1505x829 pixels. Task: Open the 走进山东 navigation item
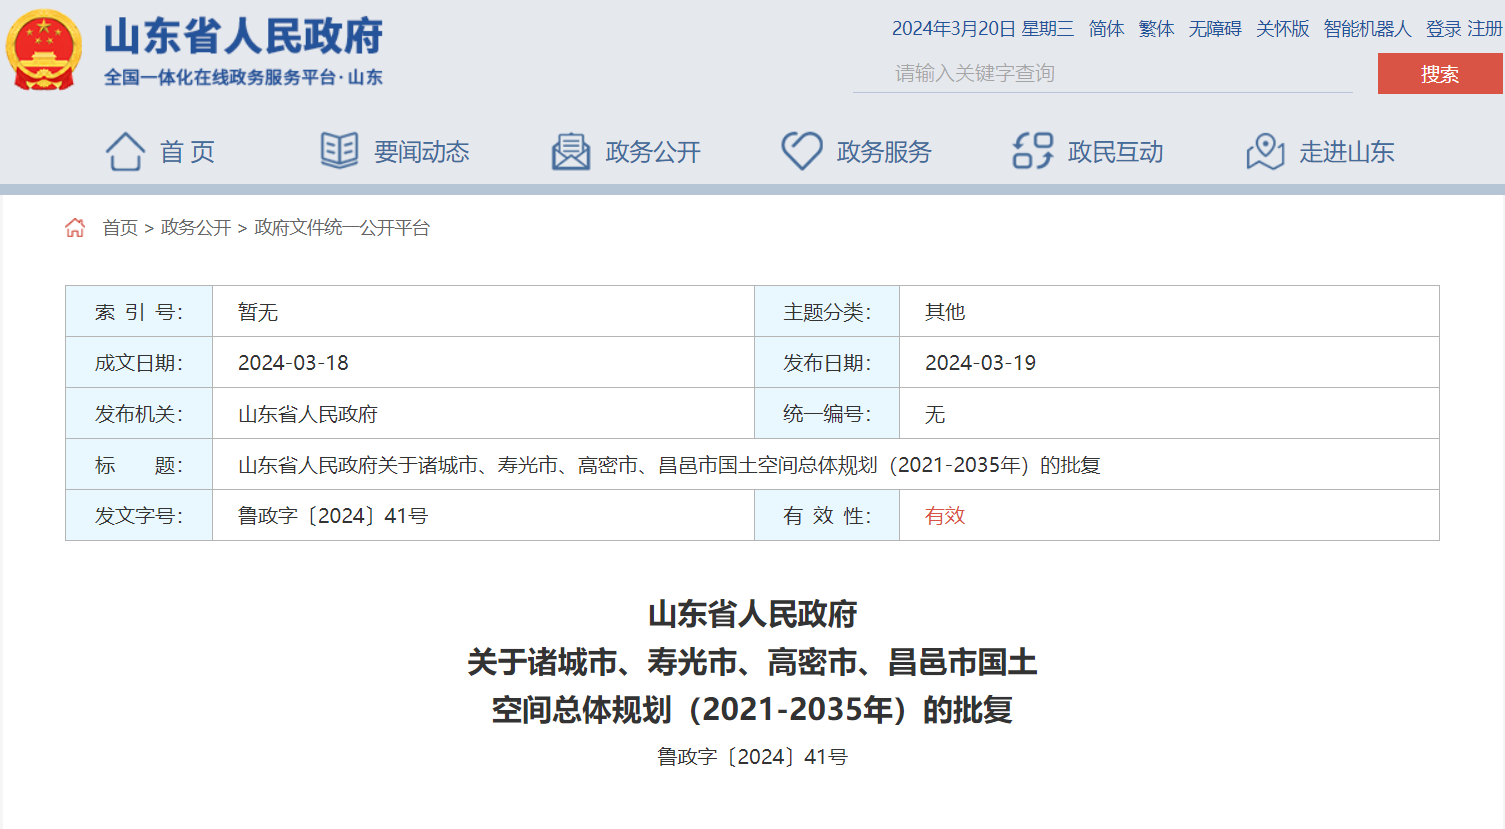(1347, 152)
